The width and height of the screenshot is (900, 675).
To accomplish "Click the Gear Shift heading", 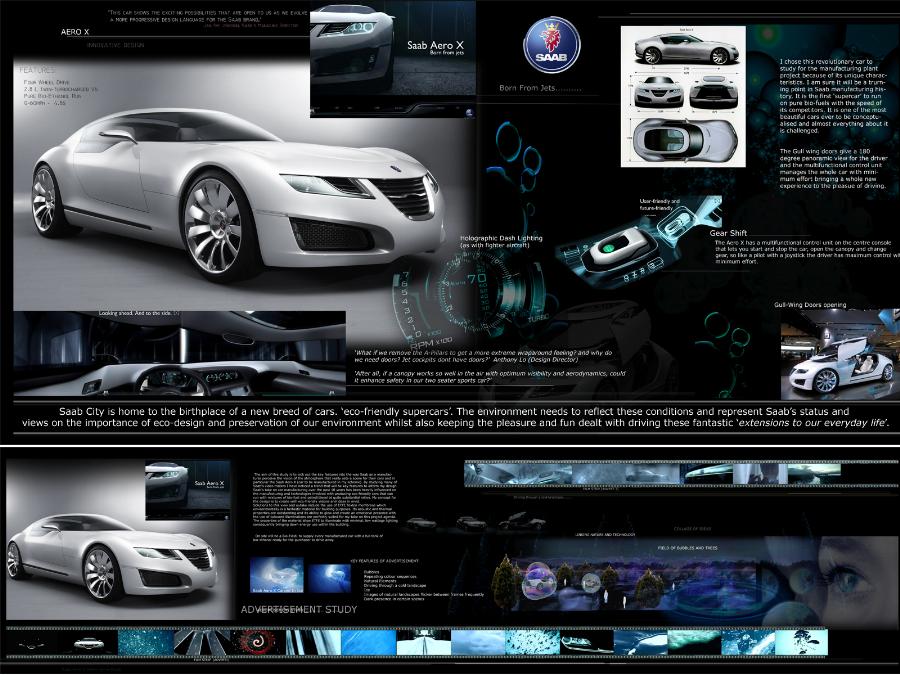I will tap(732, 232).
